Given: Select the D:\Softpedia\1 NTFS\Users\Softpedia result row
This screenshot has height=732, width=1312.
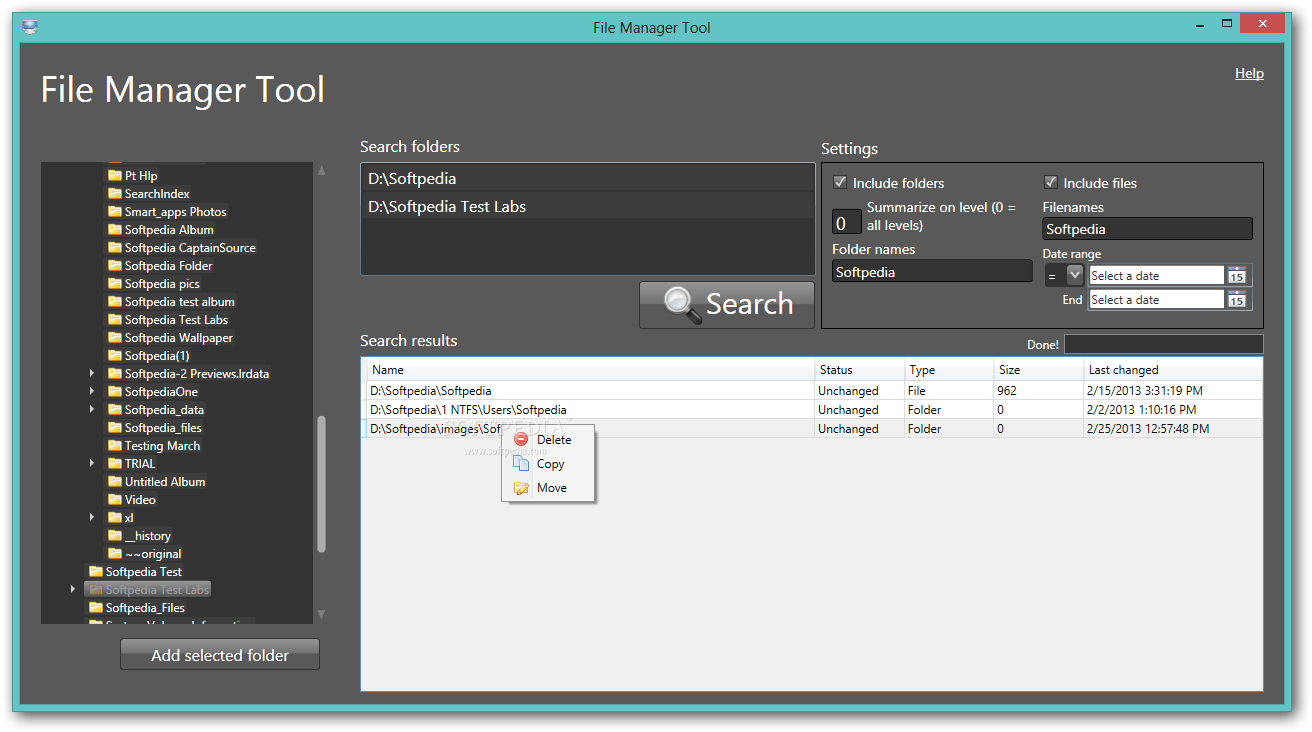Looking at the screenshot, I should pyautogui.click(x=811, y=410).
